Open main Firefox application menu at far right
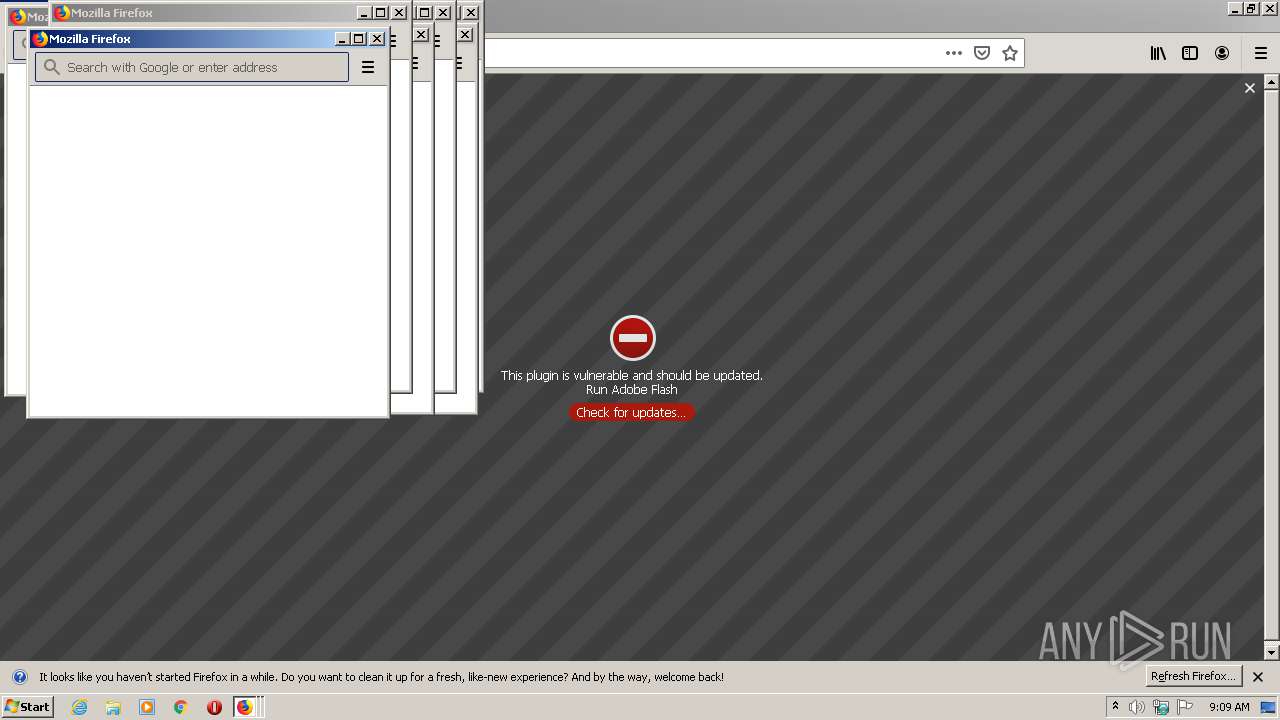The height and width of the screenshot is (720, 1280). pos(1260,53)
